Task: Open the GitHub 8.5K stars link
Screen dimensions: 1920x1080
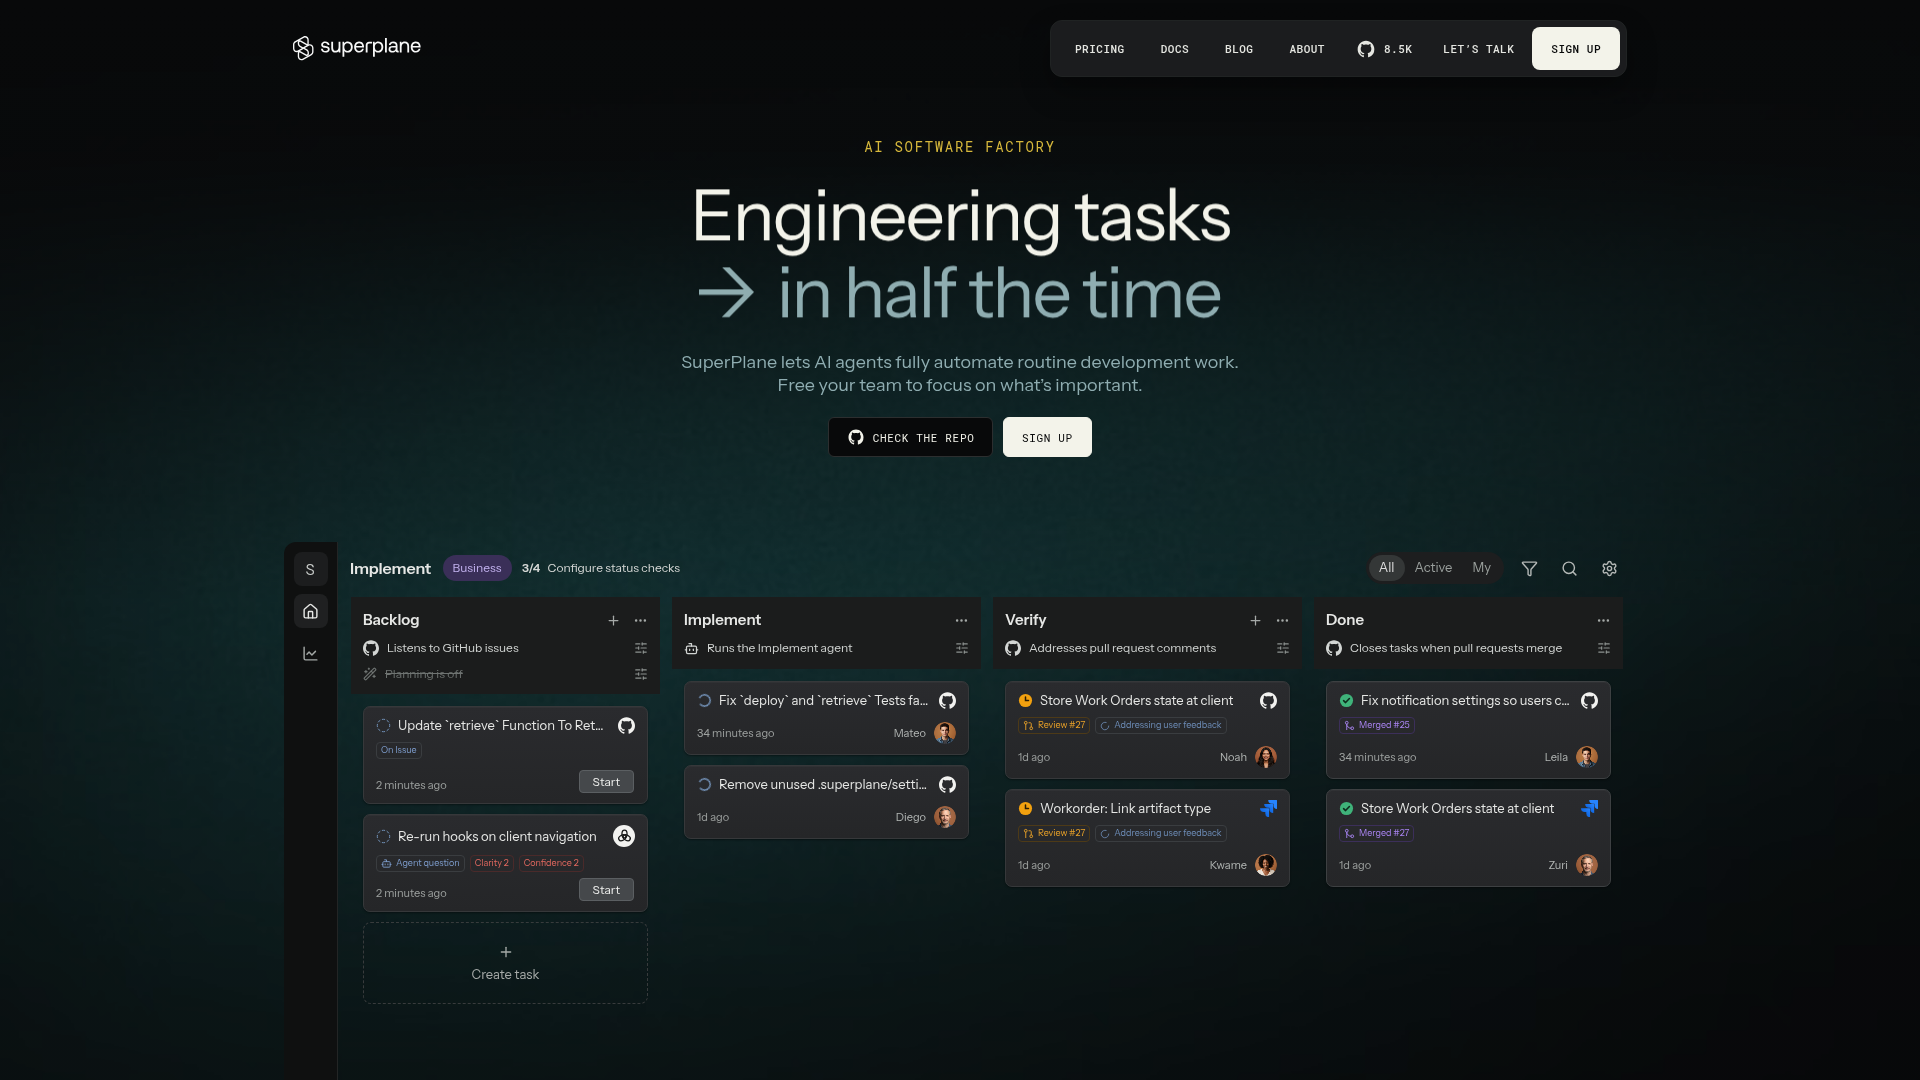Action: click(1384, 49)
